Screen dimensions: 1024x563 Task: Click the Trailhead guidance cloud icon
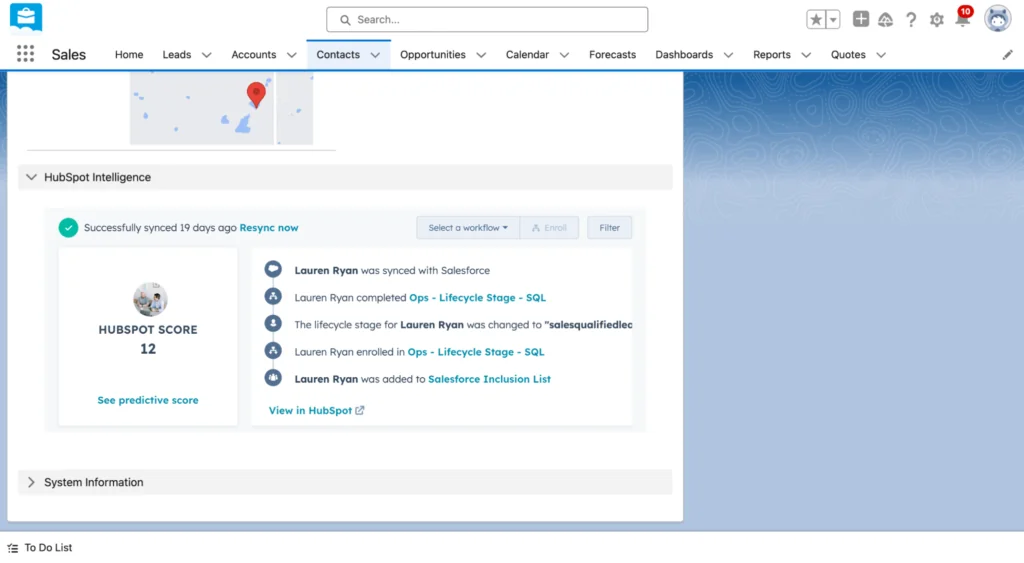pyautogui.click(x=886, y=20)
